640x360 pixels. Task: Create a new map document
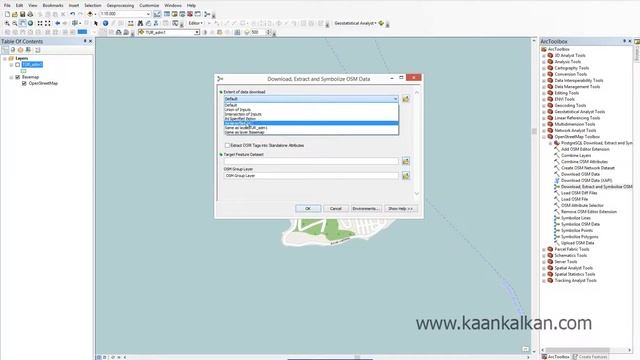click(7, 14)
